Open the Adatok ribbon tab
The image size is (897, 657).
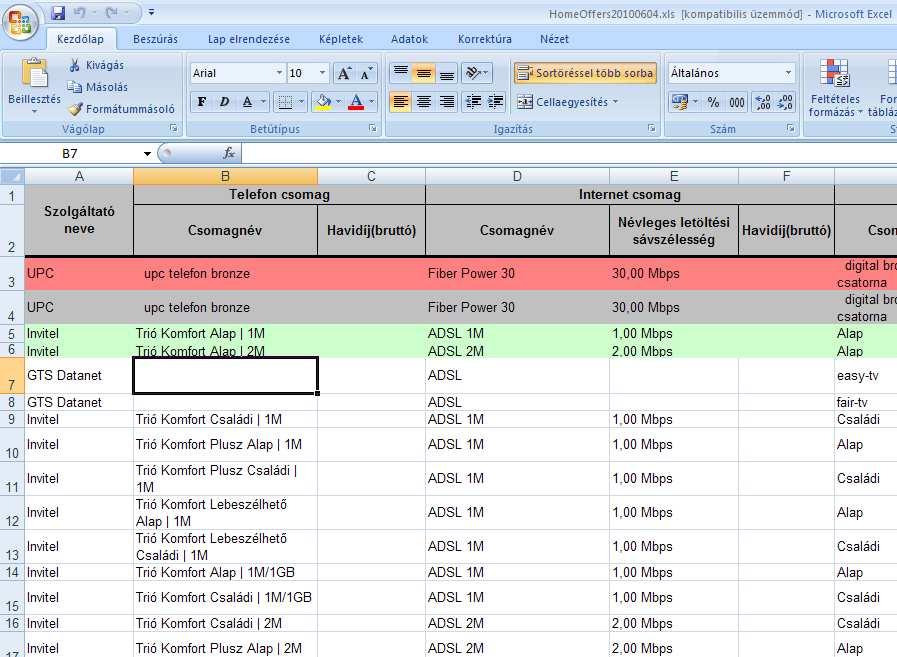point(409,39)
